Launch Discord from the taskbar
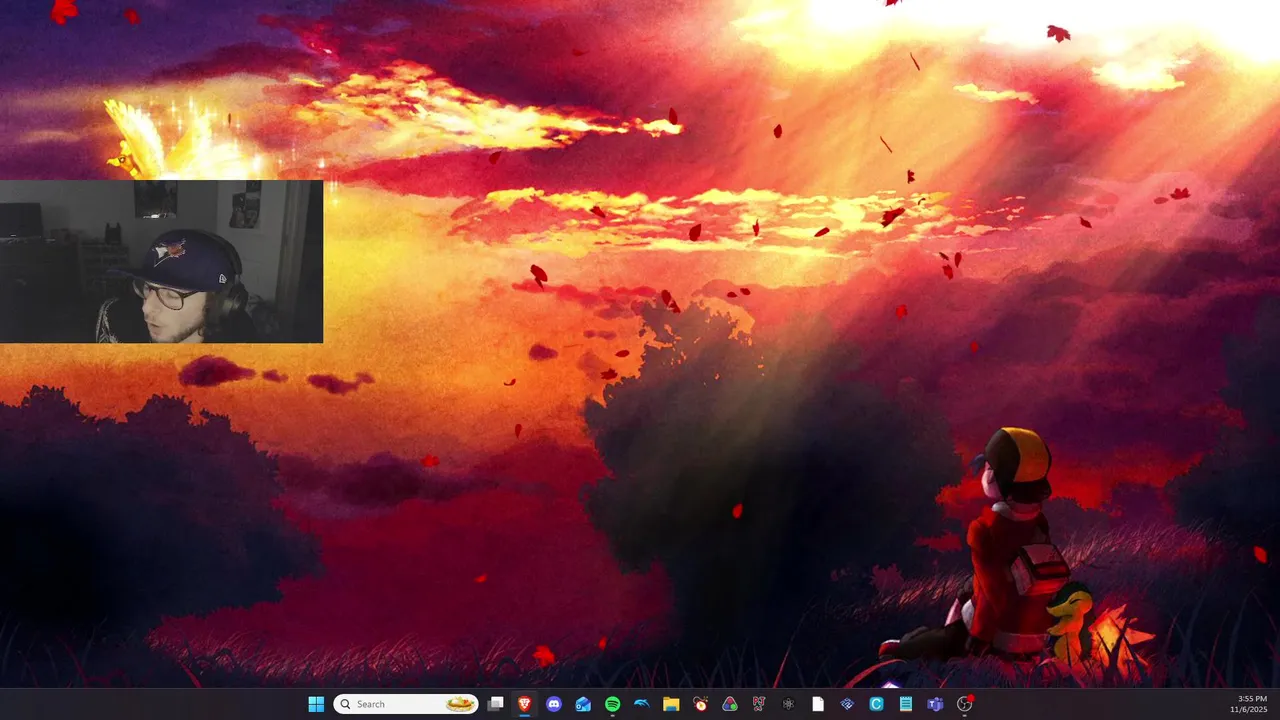This screenshot has height=720, width=1280. tap(554, 704)
